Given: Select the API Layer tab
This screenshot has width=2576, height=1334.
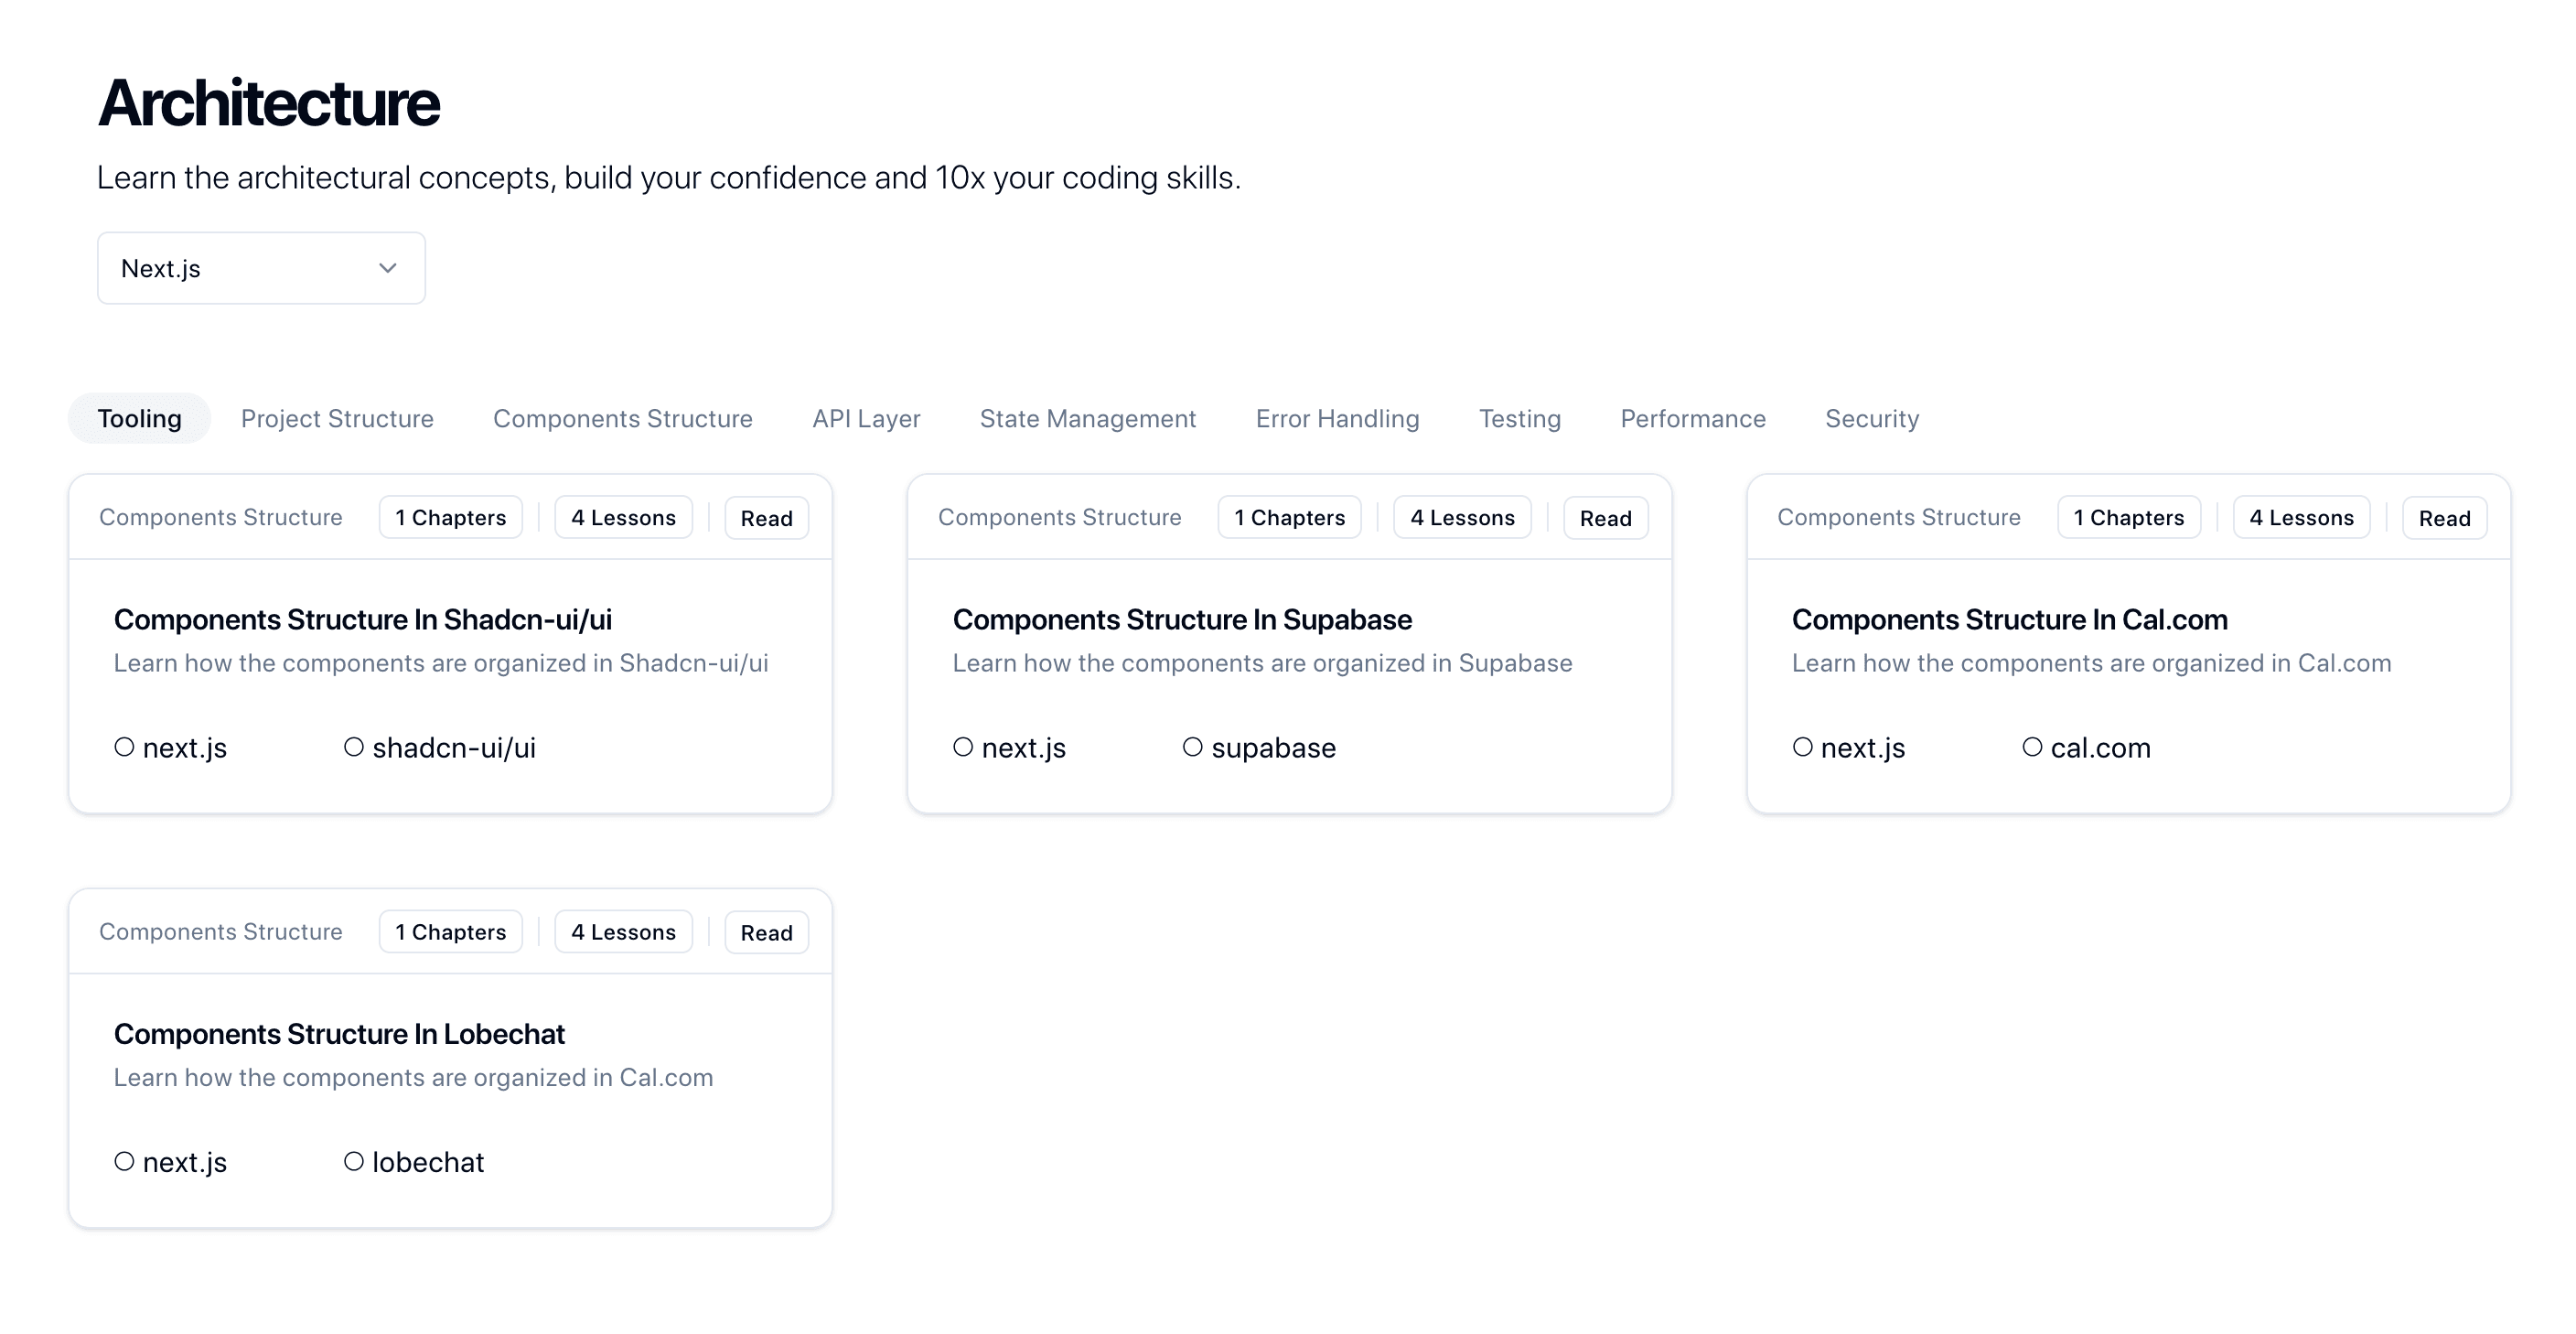Looking at the screenshot, I should point(864,418).
